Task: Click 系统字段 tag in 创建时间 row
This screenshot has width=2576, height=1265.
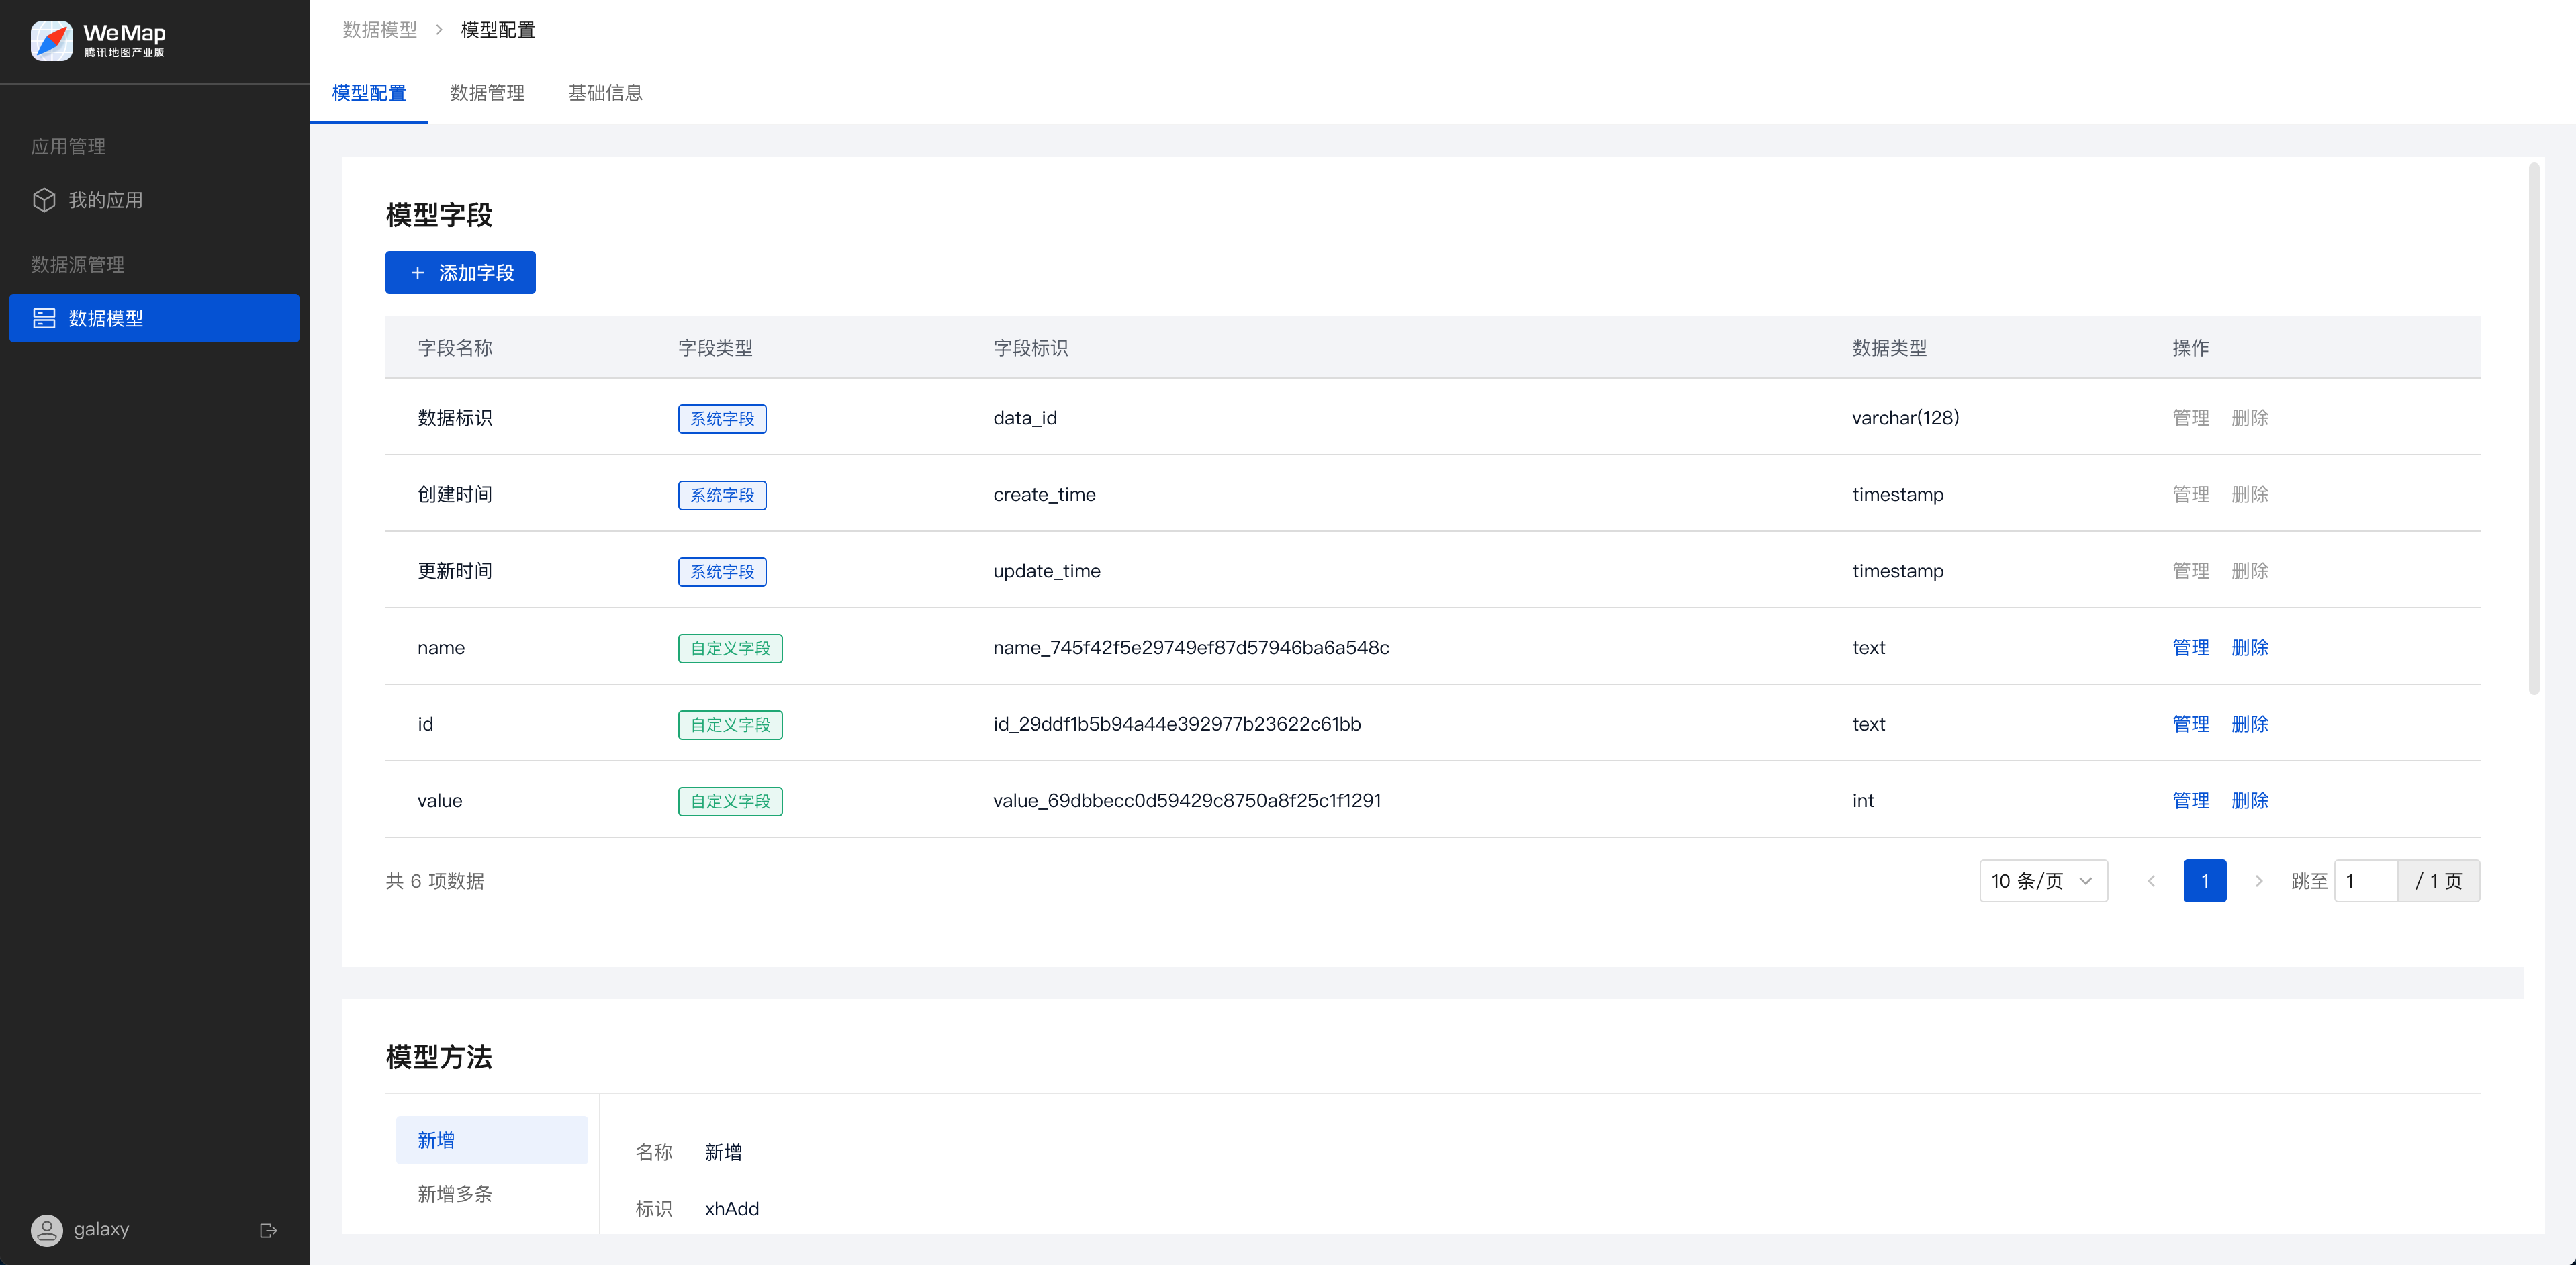Action: click(722, 496)
